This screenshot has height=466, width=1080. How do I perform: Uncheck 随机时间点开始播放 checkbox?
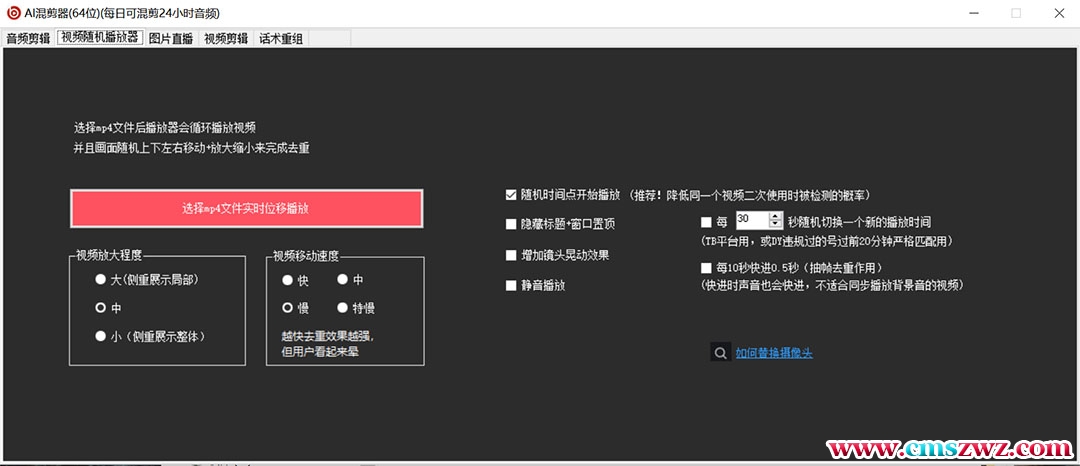pos(511,195)
